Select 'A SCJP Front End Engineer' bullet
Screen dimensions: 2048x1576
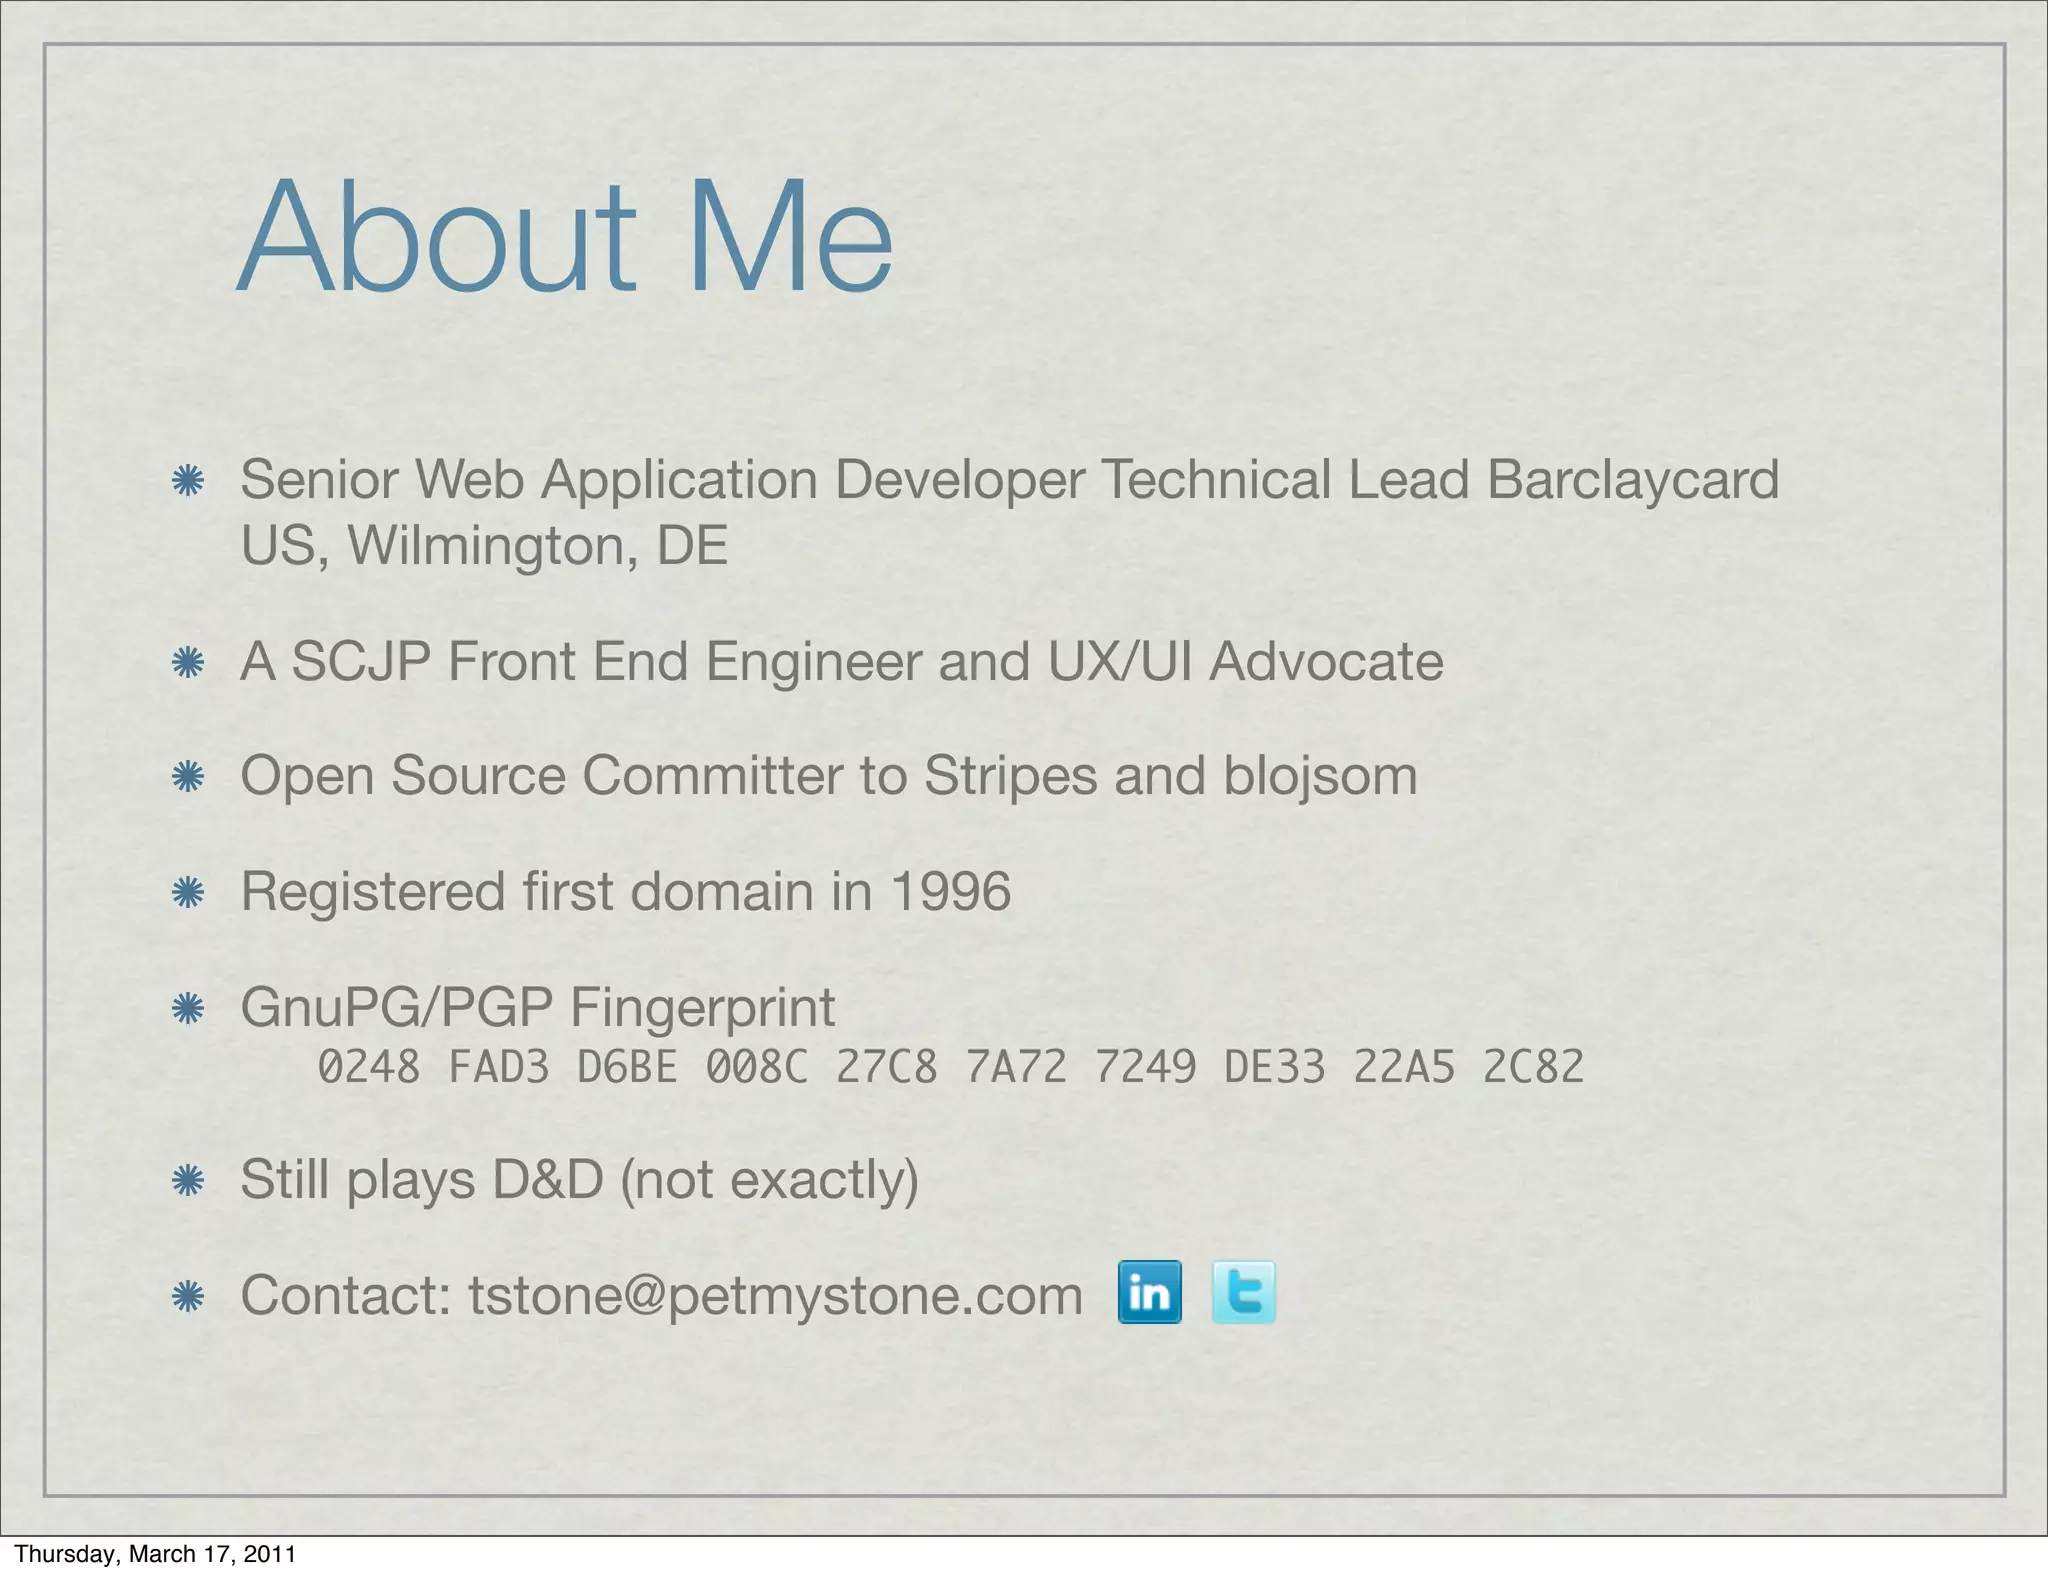tap(842, 662)
